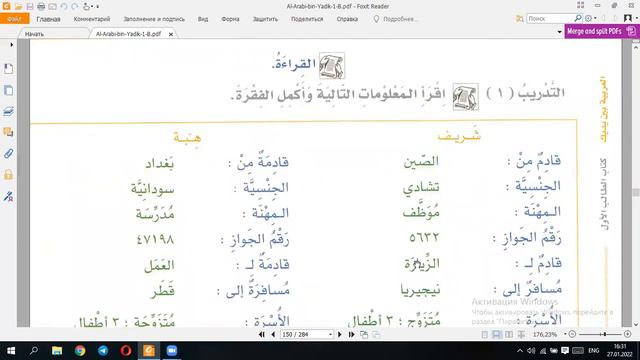640x360 pixels.
Task: Zoom out with the minus button
Action: click(572, 334)
